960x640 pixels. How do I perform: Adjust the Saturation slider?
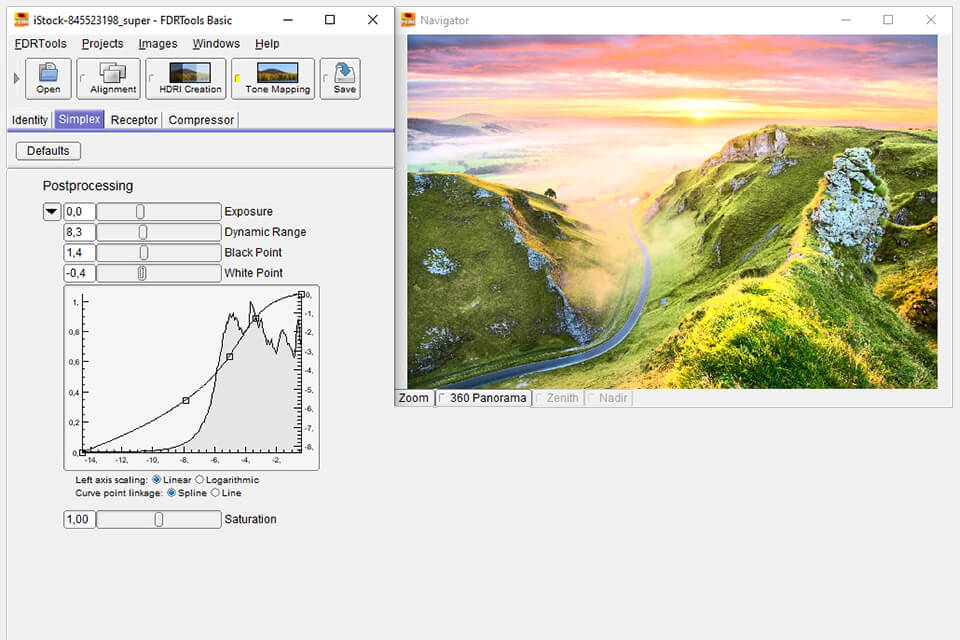click(158, 519)
